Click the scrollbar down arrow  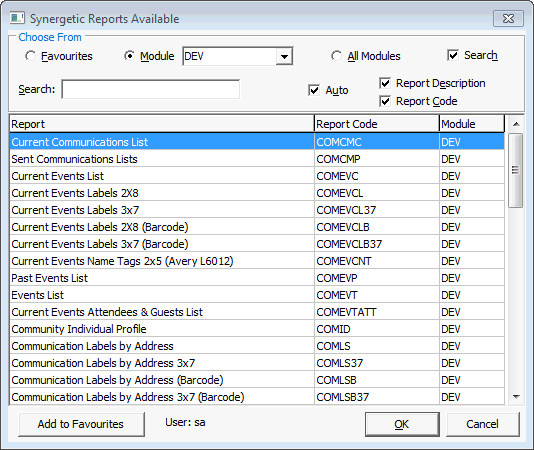516,397
